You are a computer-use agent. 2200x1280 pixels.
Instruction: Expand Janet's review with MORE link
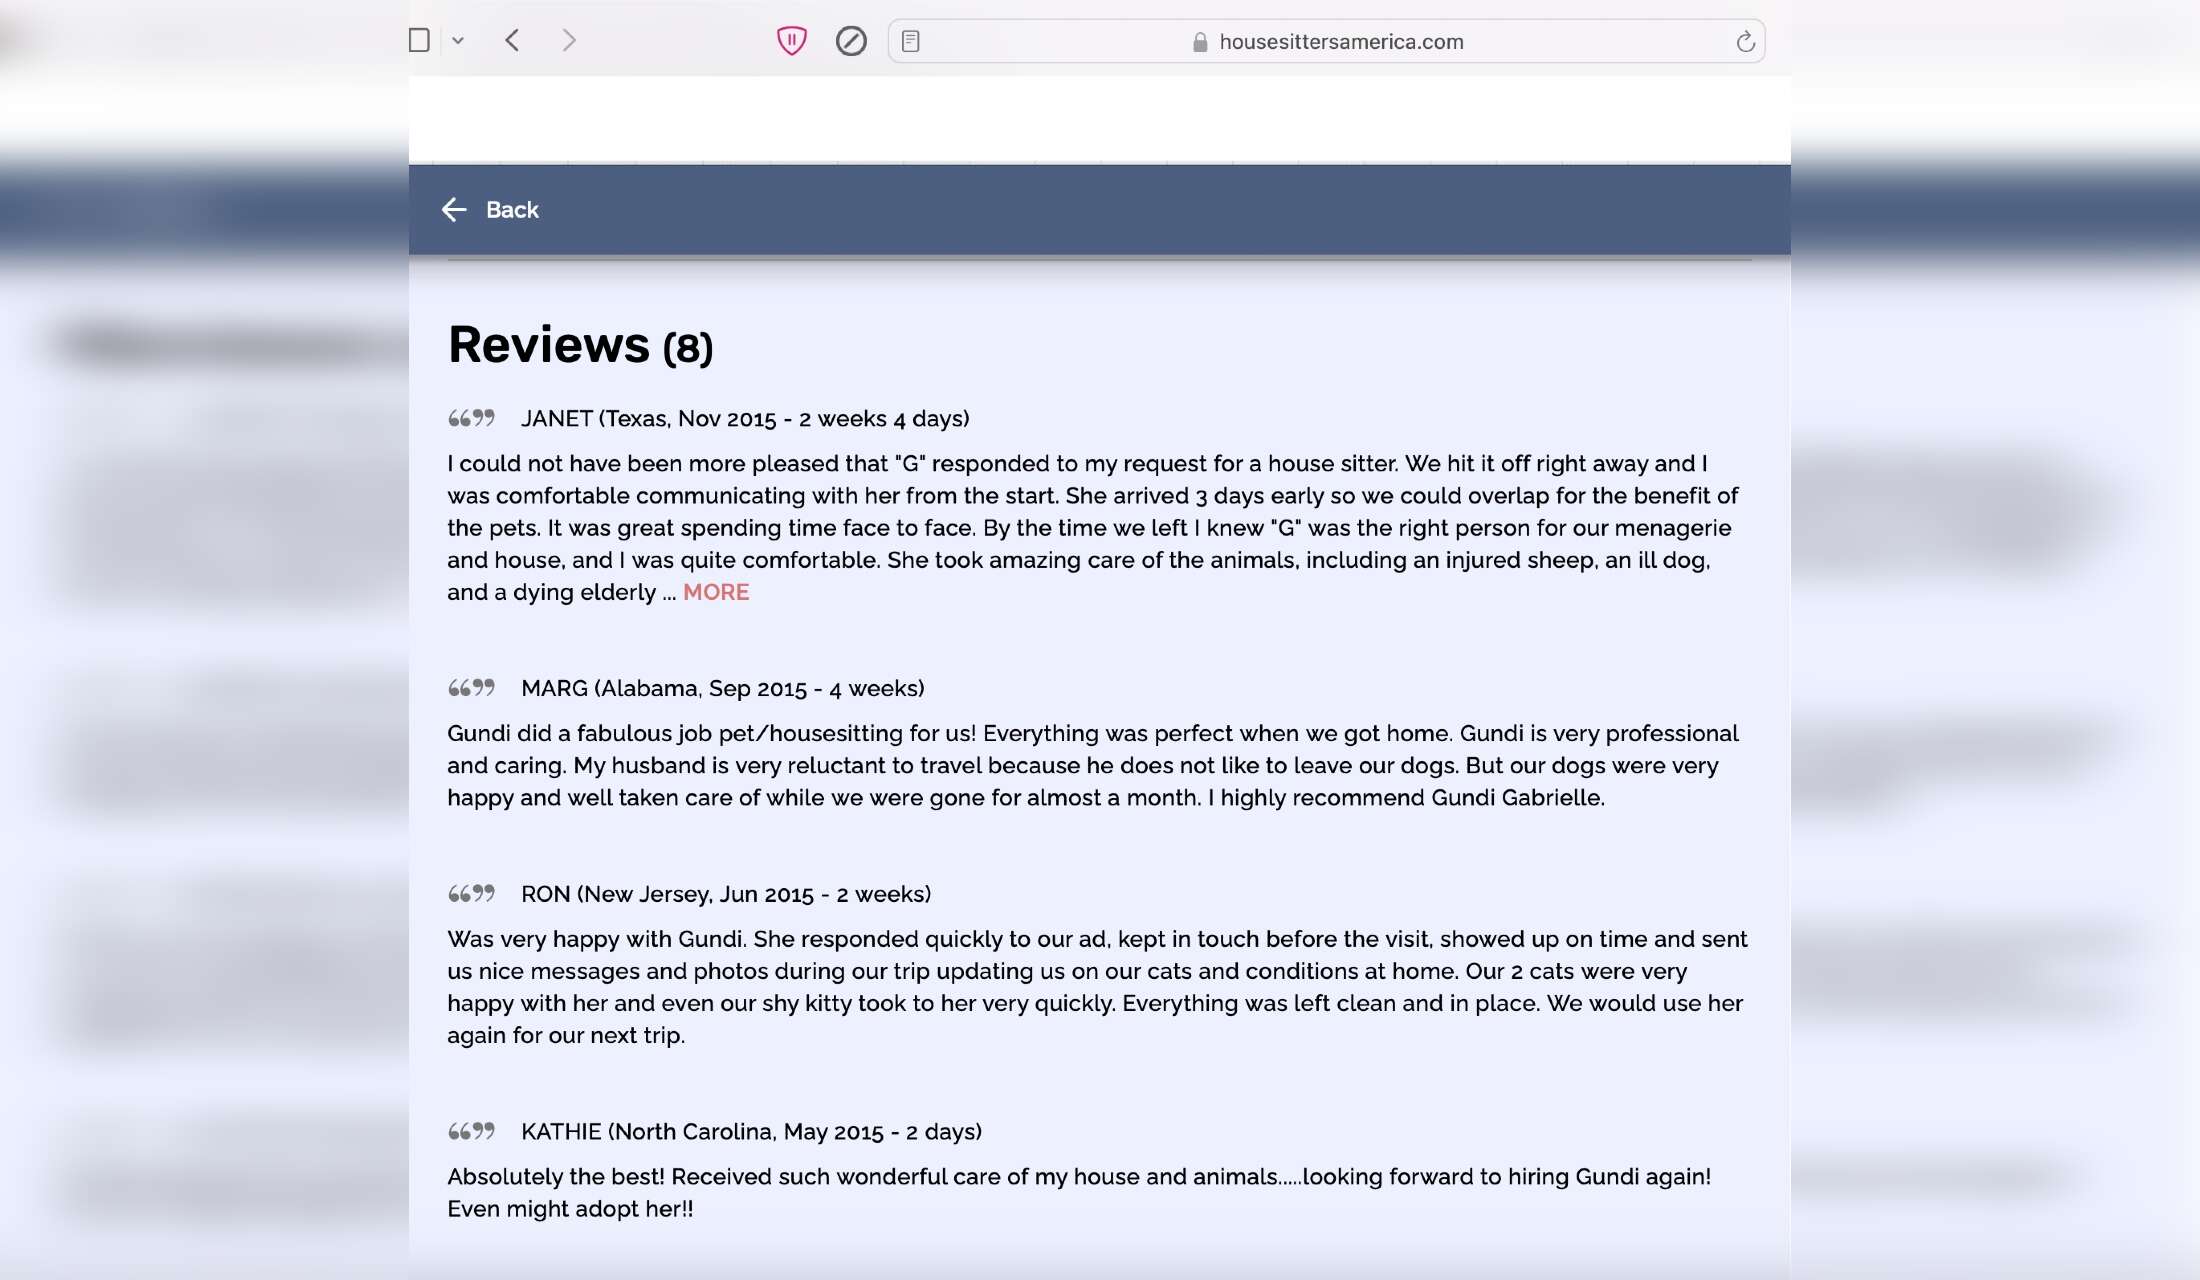pyautogui.click(x=716, y=592)
